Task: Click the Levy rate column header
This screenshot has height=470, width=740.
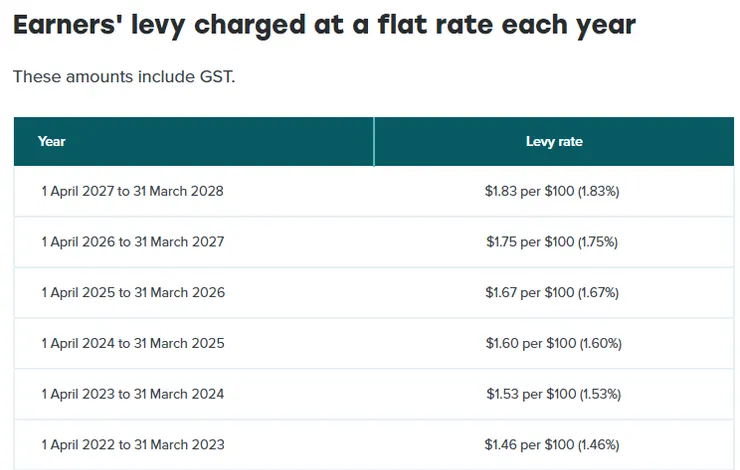Action: pos(554,141)
